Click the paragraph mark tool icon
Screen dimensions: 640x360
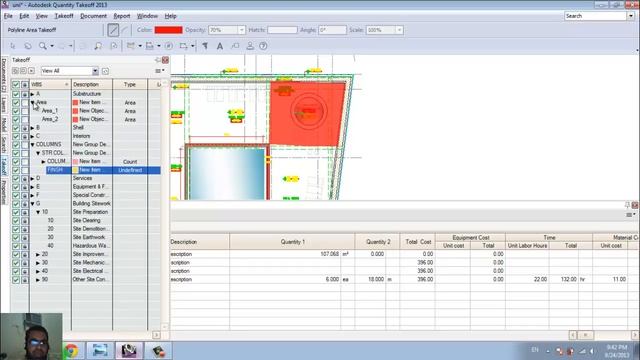205,46
